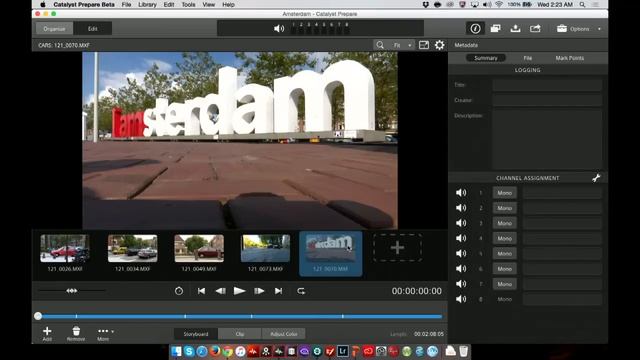Add a clip to storyboard
Image resolution: width=640 pixels, height=360 pixels.
point(47,333)
